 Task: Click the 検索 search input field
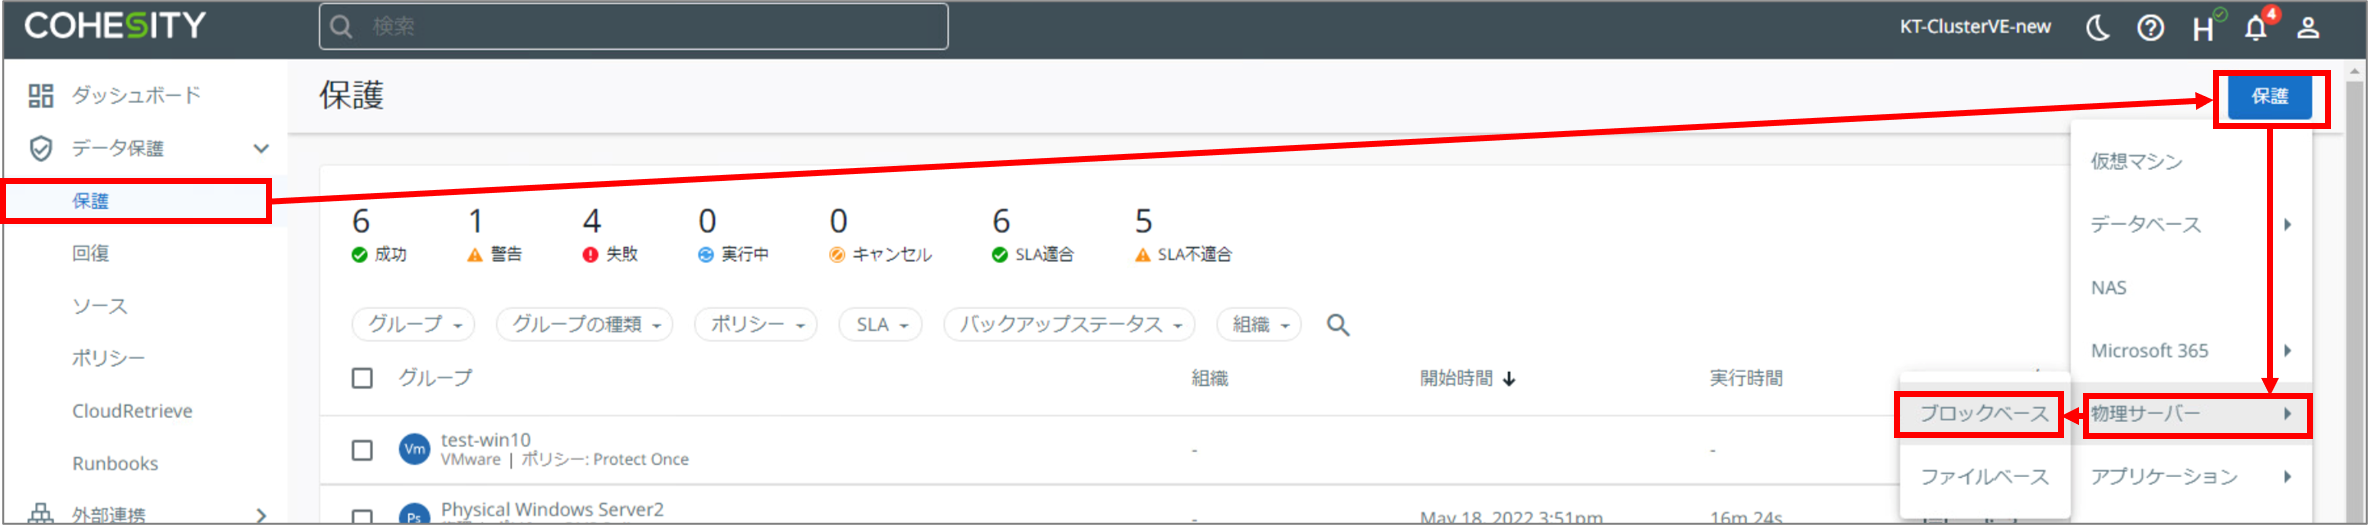click(x=634, y=26)
